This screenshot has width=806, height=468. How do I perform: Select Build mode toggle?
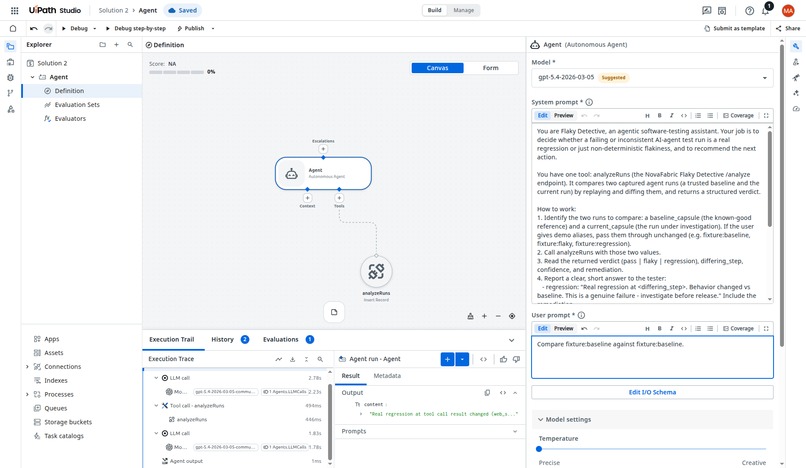435,10
